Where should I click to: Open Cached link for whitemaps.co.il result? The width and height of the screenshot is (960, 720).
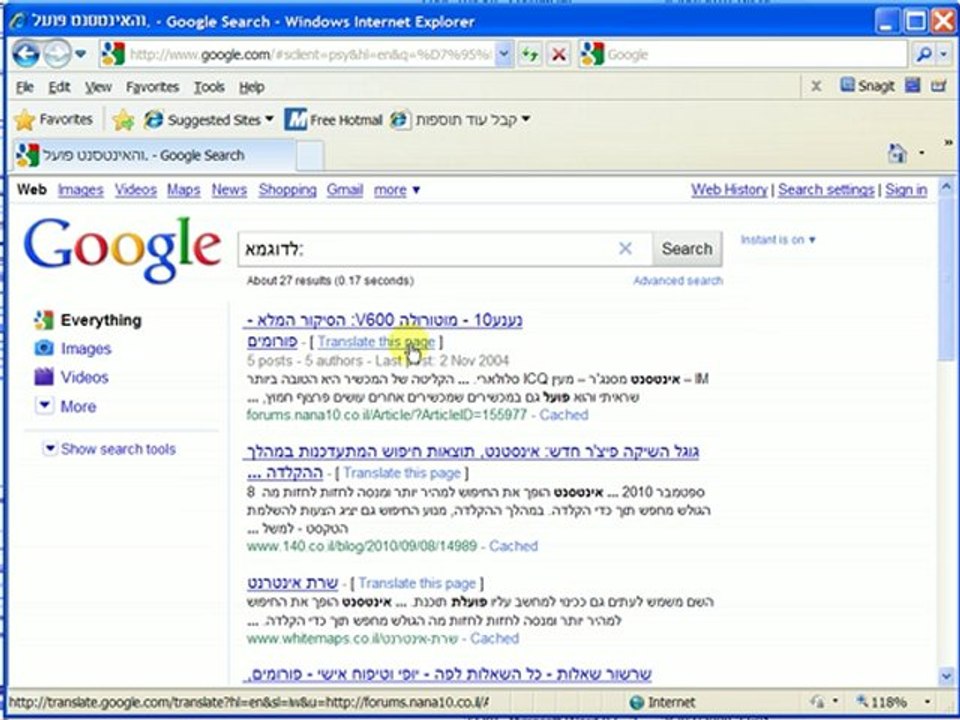click(x=494, y=639)
